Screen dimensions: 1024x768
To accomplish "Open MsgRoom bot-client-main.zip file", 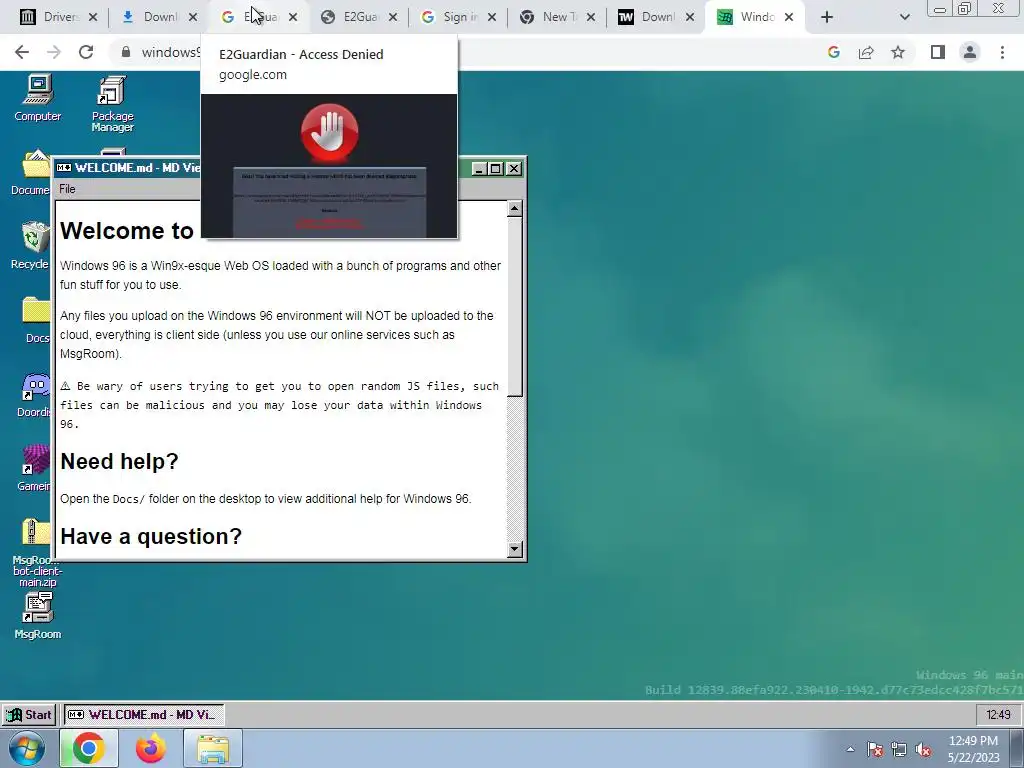I will pyautogui.click(x=37, y=552).
